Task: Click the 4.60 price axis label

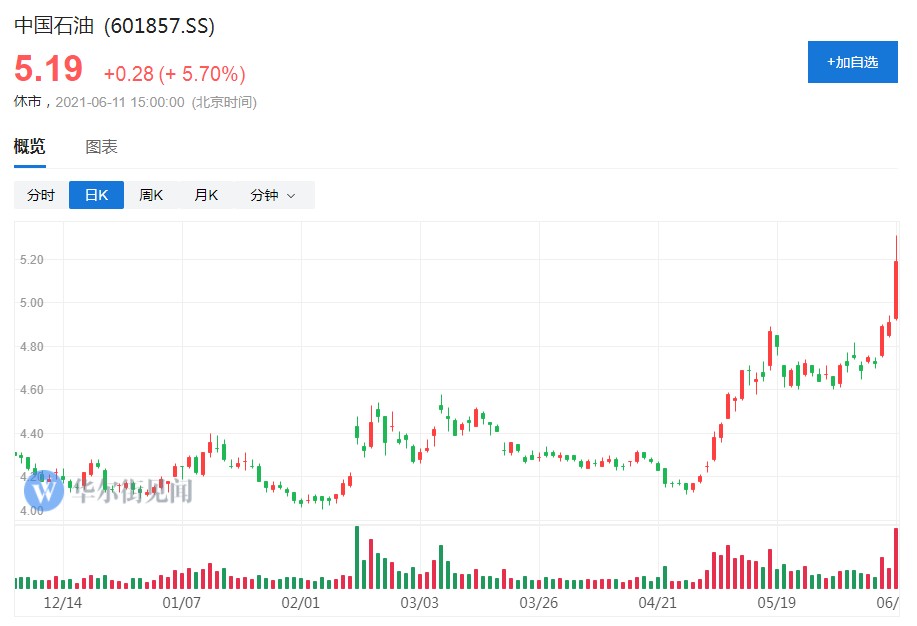Action: coord(31,390)
